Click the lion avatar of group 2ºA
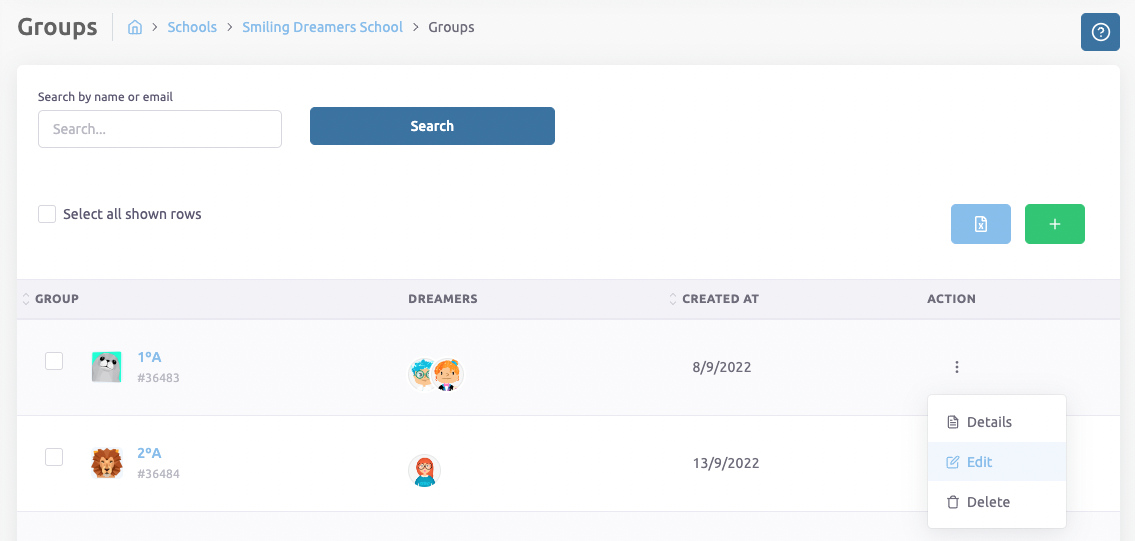Viewport: 1135px width, 541px height. [106, 463]
